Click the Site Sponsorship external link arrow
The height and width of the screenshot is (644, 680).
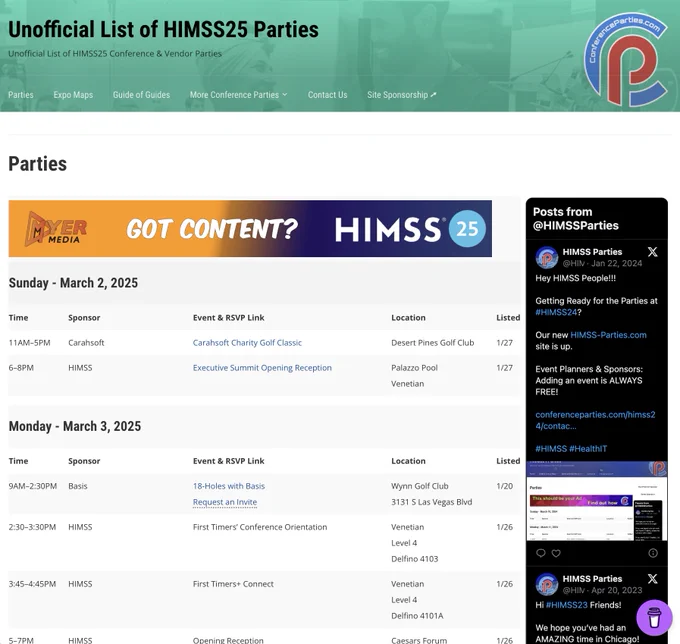click(433, 95)
